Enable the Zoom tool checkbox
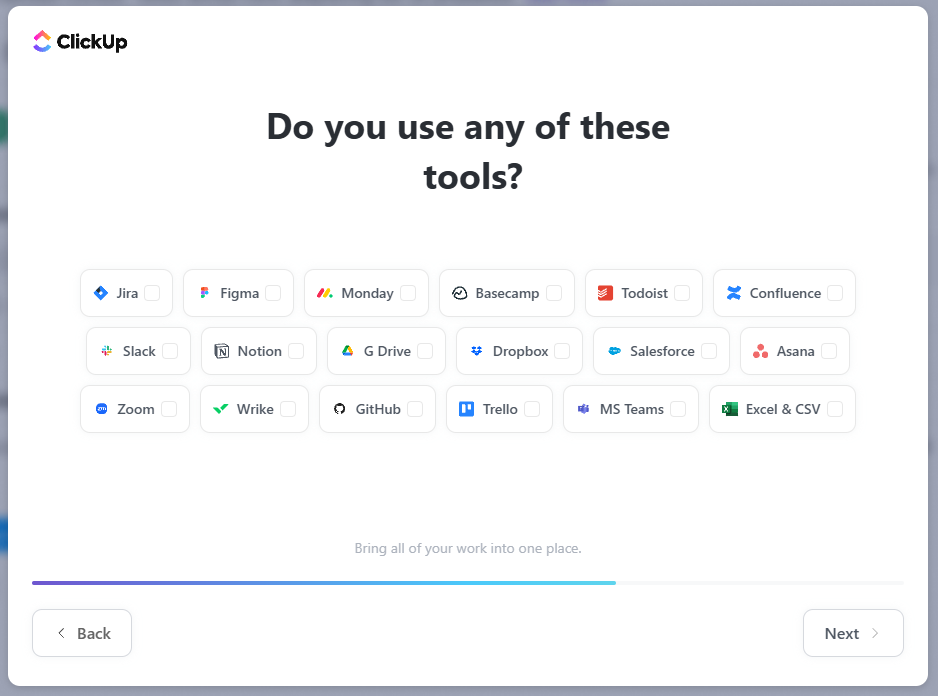Screen dimensions: 938x696 pos(169,409)
